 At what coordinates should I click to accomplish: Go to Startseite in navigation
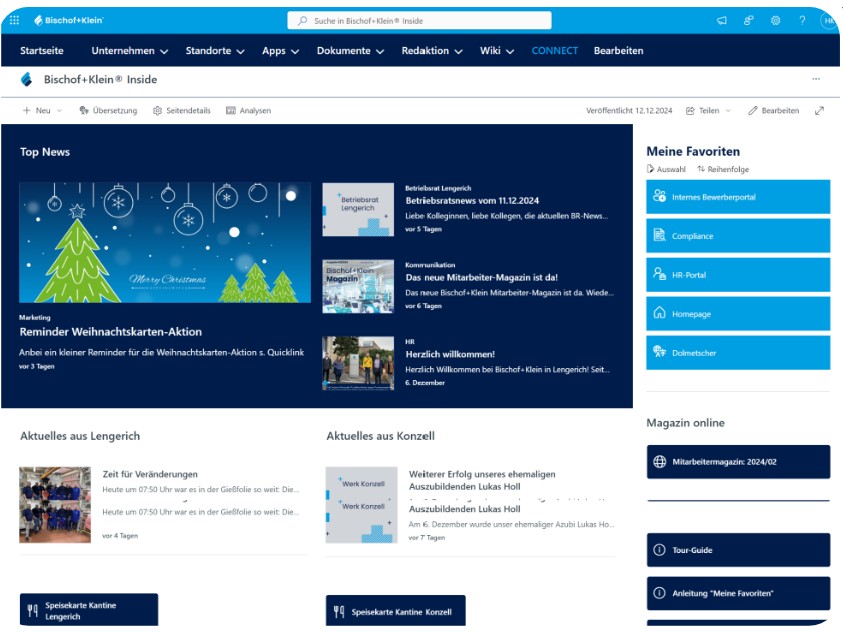point(41,51)
